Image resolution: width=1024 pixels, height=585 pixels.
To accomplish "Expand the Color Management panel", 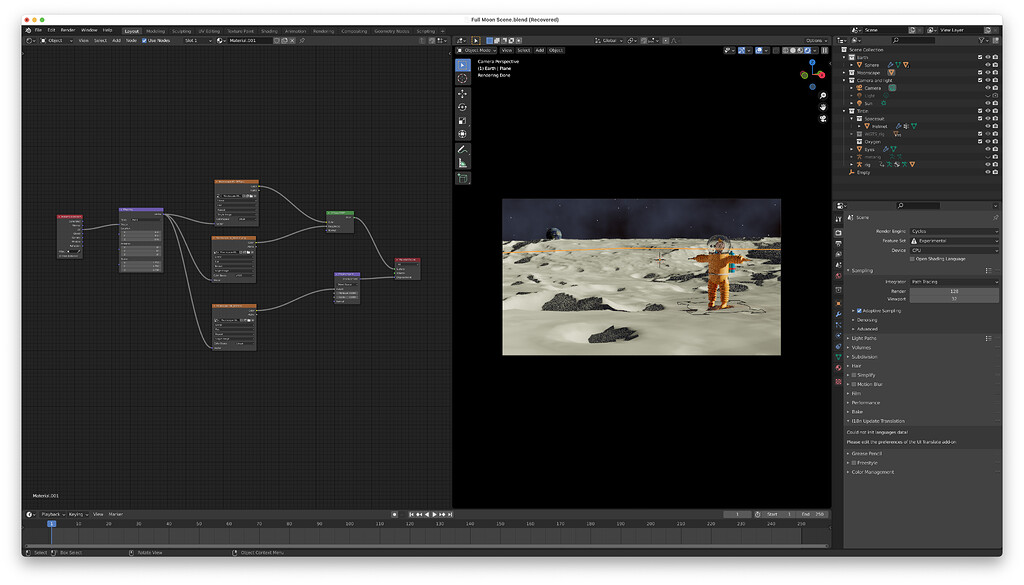I will pos(872,472).
